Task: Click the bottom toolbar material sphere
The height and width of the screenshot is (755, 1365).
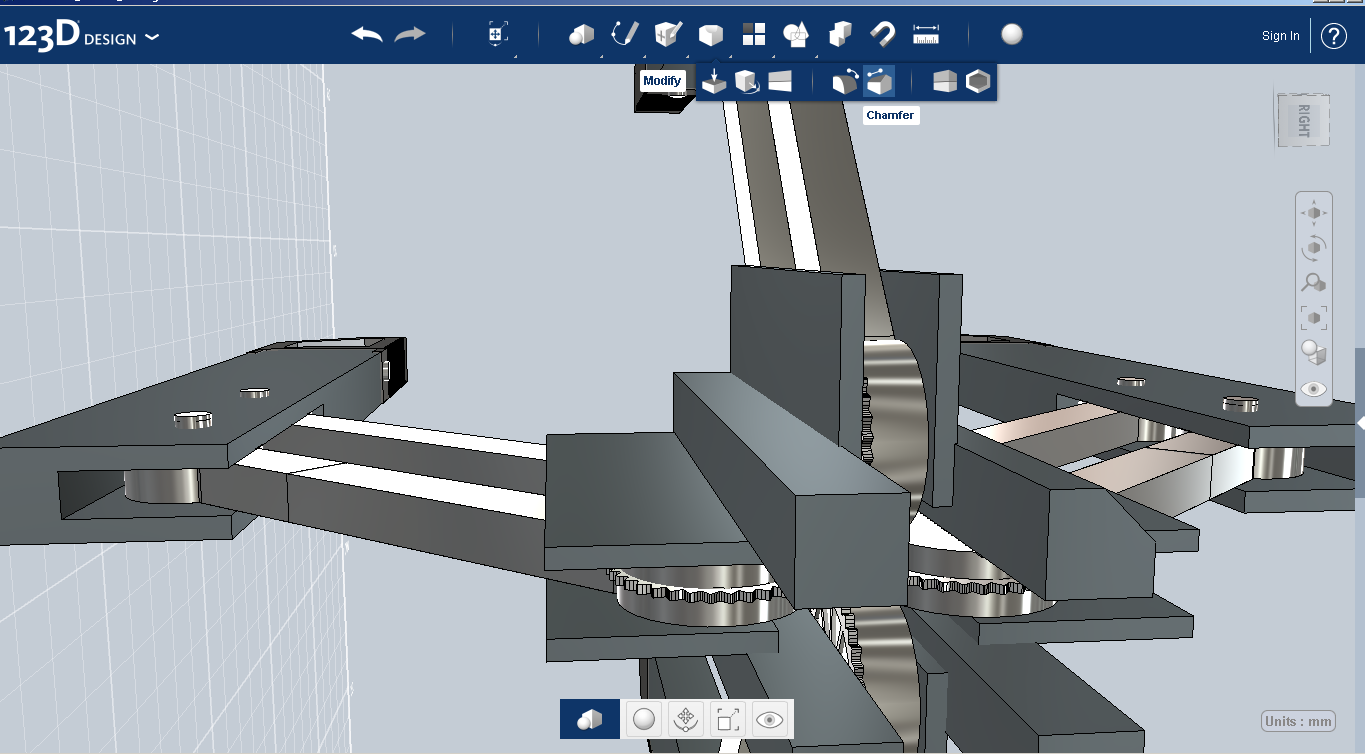Action: click(x=644, y=719)
